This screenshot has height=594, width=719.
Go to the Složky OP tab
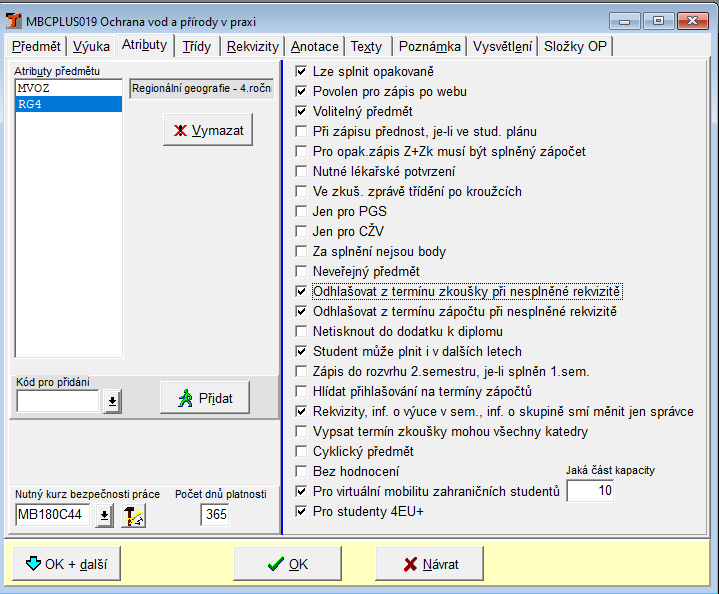(575, 46)
